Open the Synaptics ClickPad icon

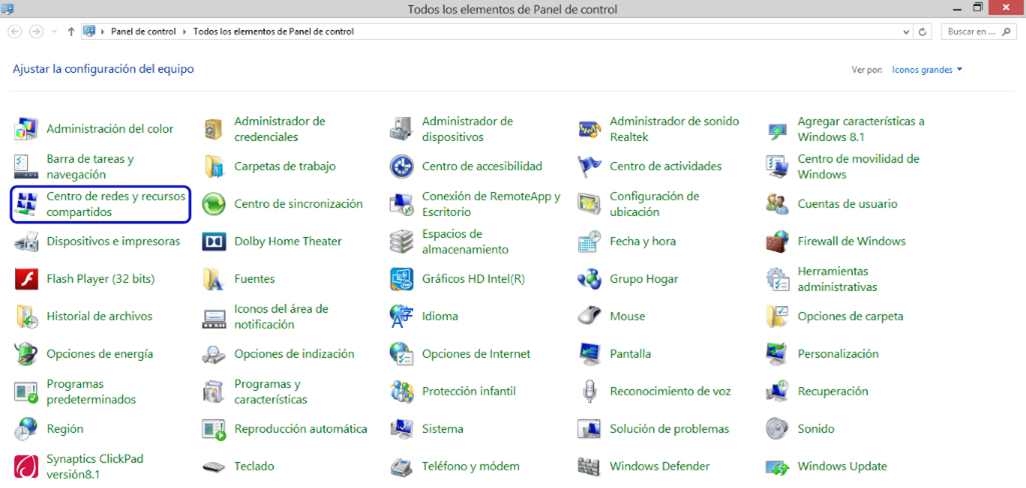point(26,466)
